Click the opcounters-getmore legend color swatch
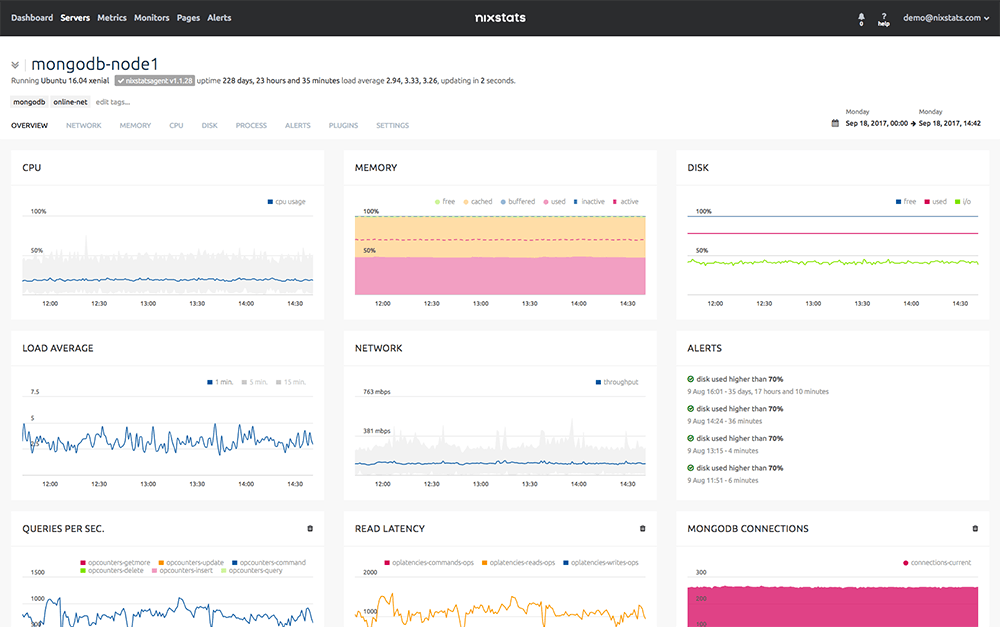Viewport: 1000px width, 627px height. [x=82, y=562]
